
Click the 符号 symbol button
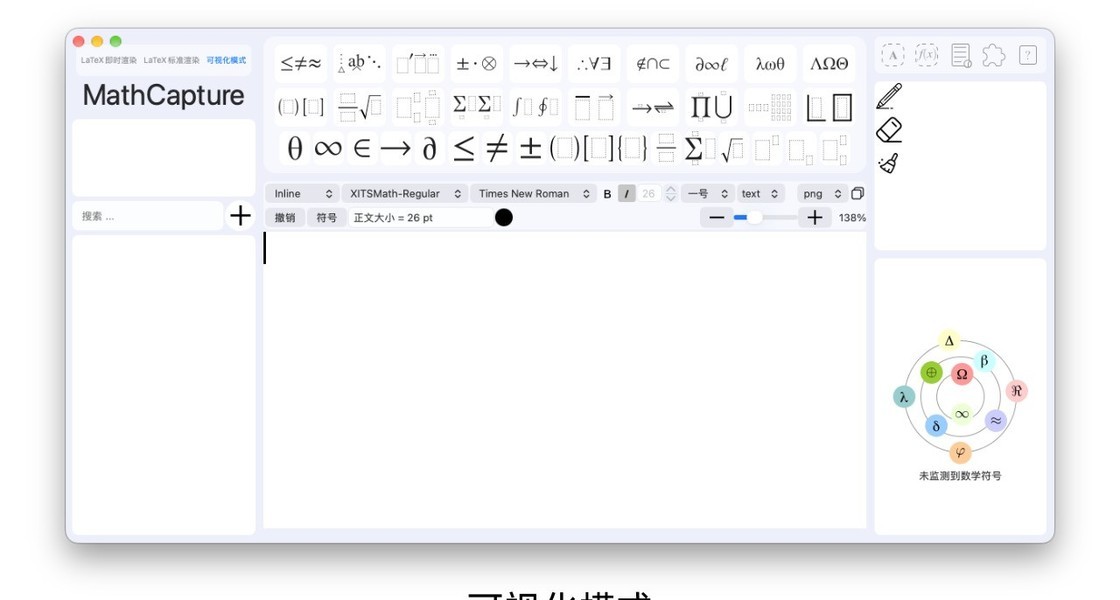[326, 217]
